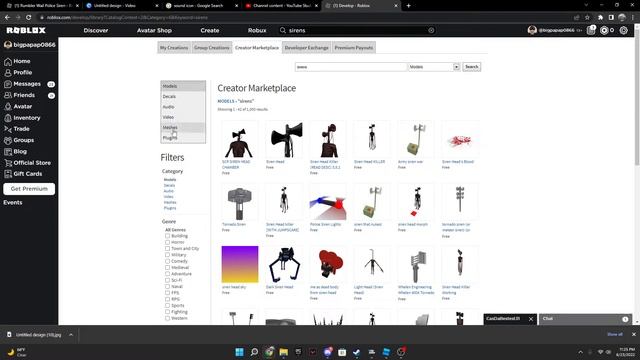Screen dimensions: 640x360
Task: Reload the page with browser refresh icon
Action: (x=28, y=18)
